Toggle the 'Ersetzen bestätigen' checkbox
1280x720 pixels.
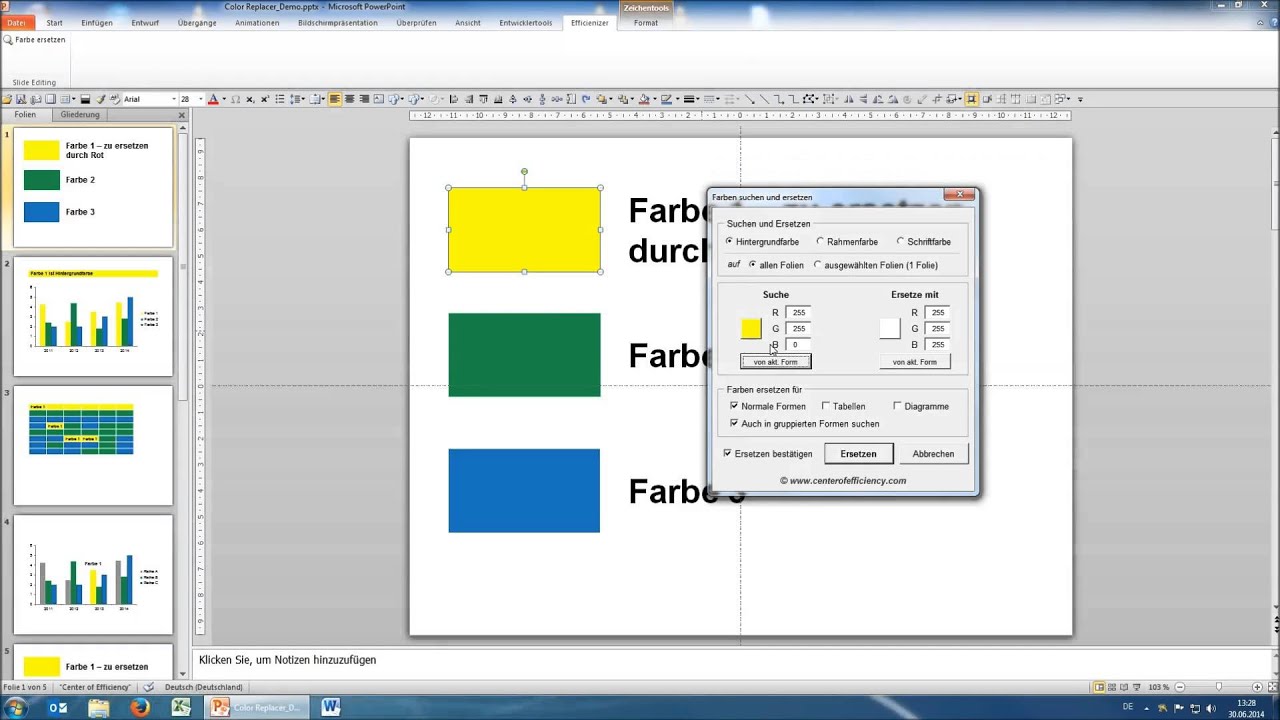click(727, 453)
